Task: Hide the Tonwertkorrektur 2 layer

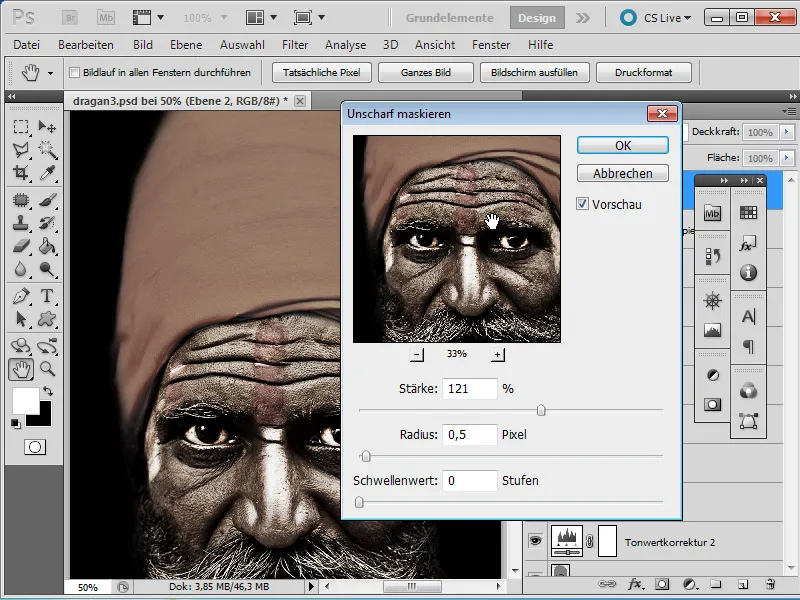Action: (x=535, y=541)
